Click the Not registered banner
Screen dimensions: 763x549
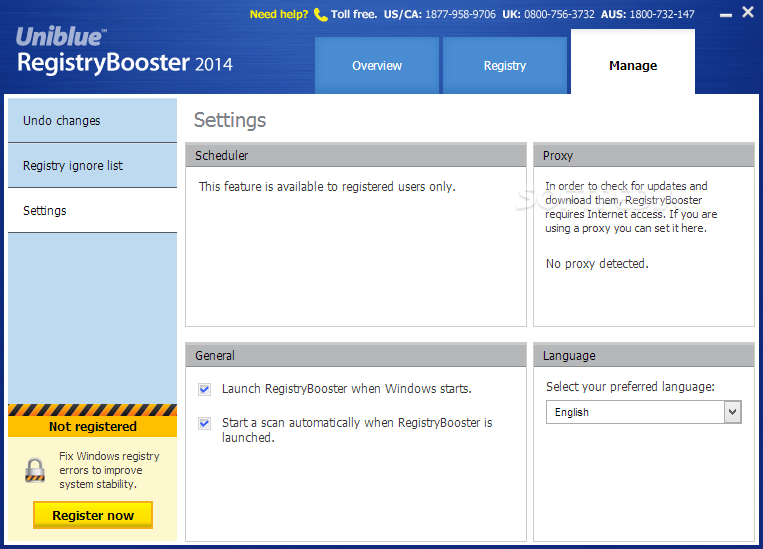92,426
